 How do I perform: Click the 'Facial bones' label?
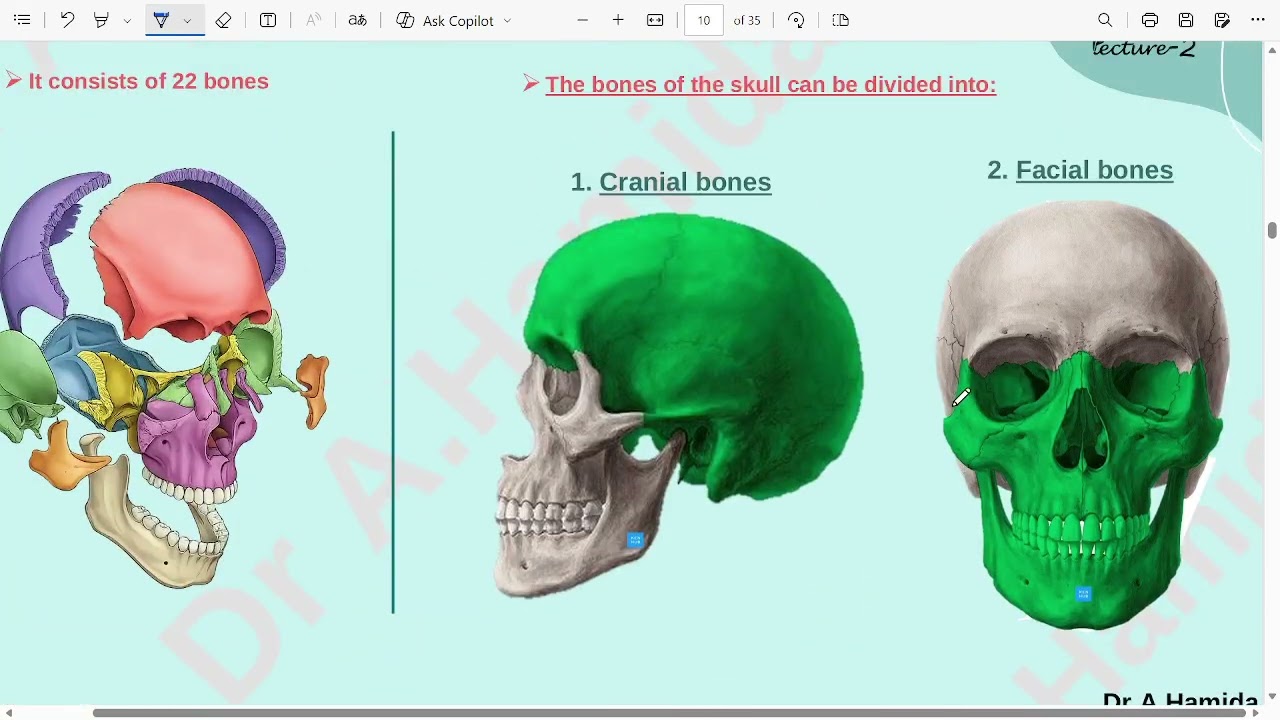pos(1094,170)
